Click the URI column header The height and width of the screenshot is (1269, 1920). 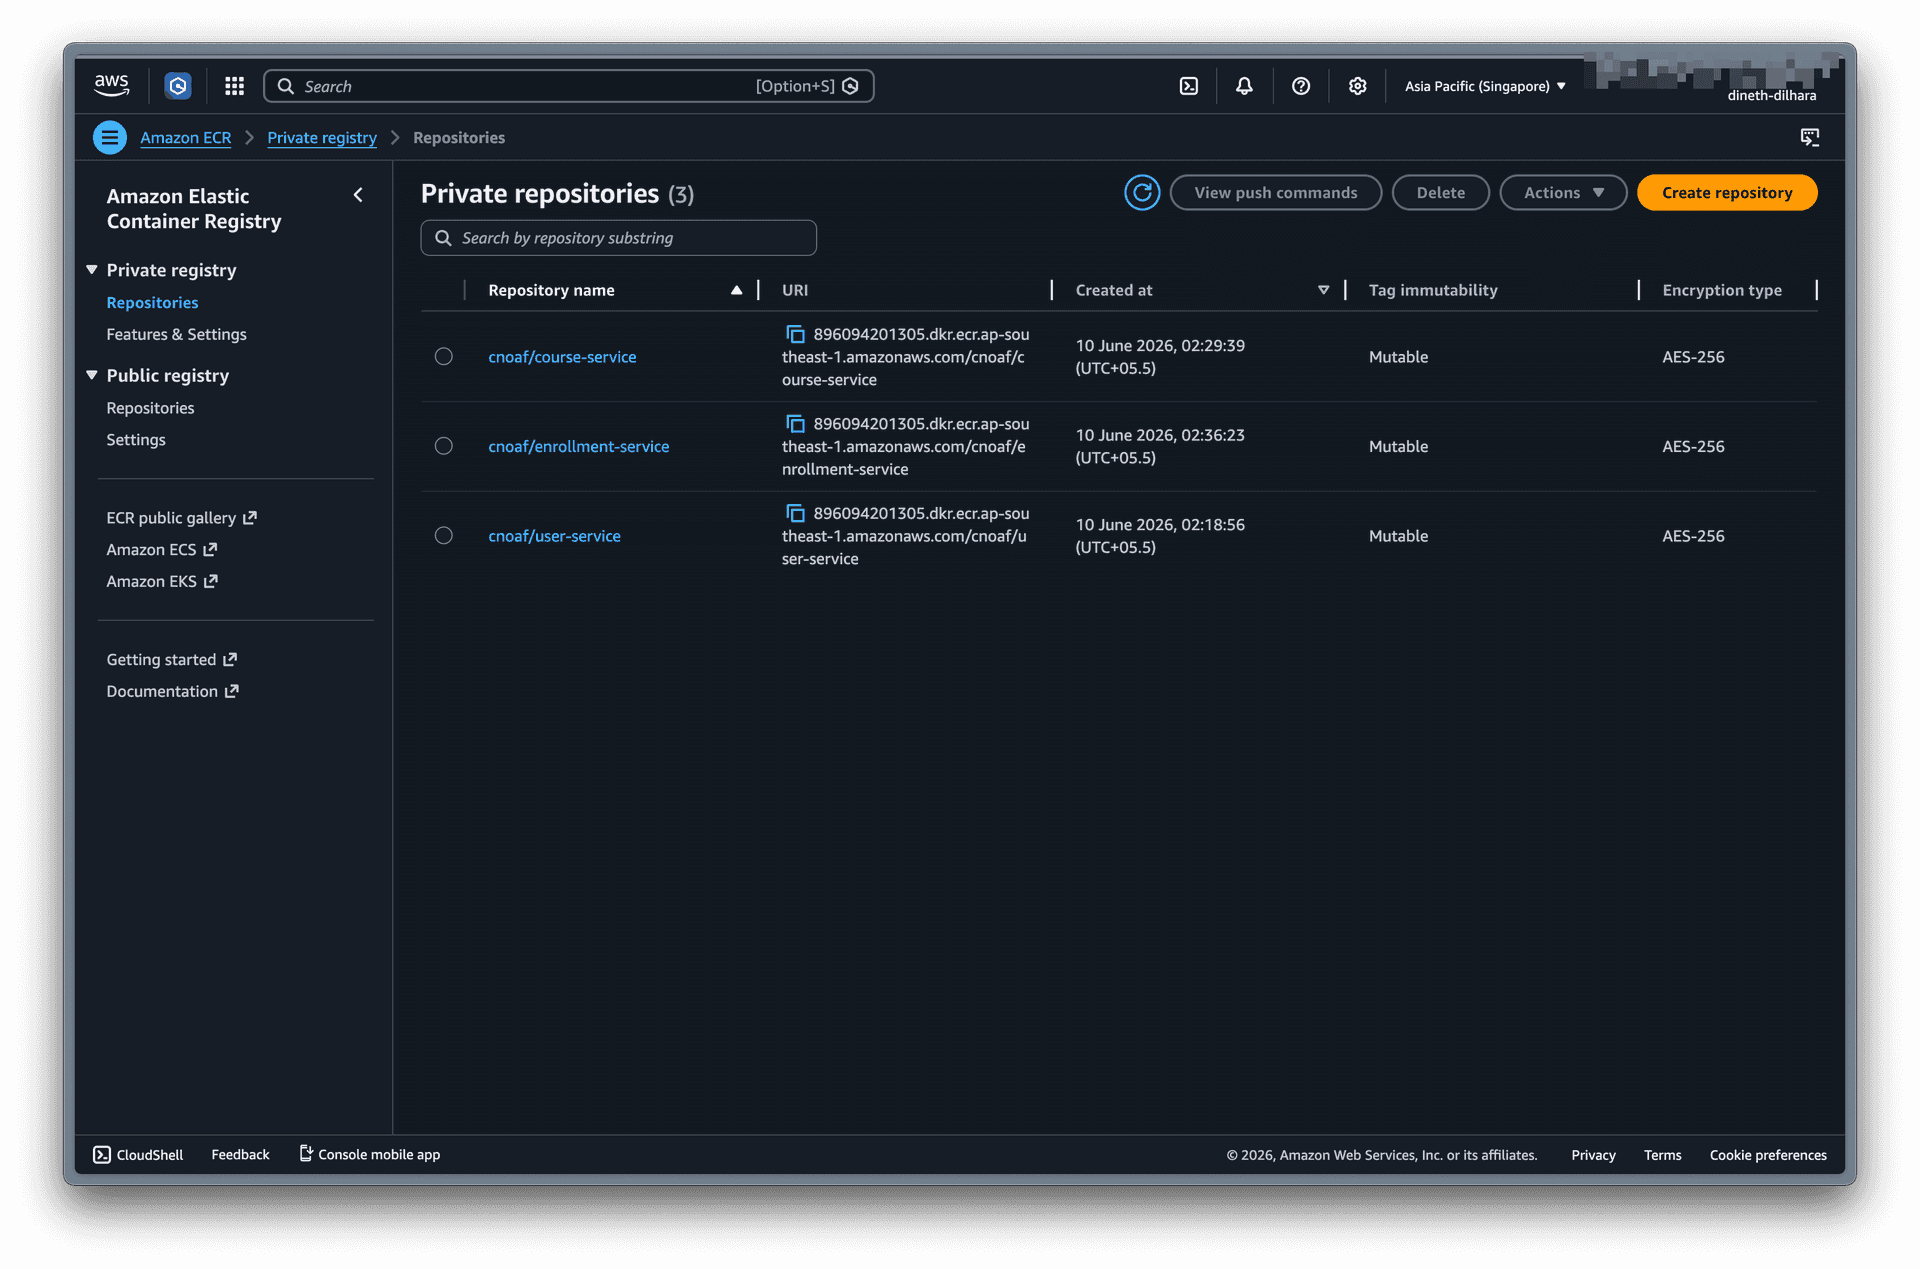coord(795,290)
